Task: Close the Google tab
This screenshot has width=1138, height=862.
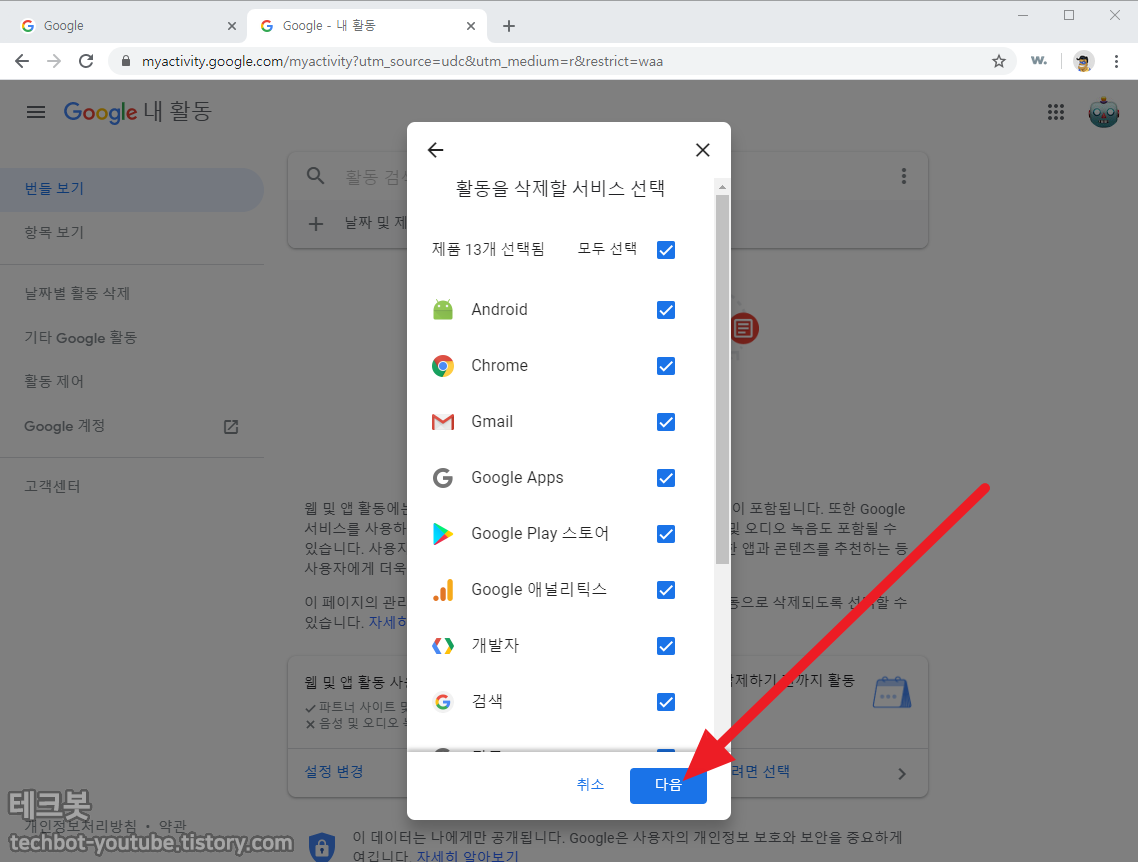Action: pyautogui.click(x=232, y=26)
